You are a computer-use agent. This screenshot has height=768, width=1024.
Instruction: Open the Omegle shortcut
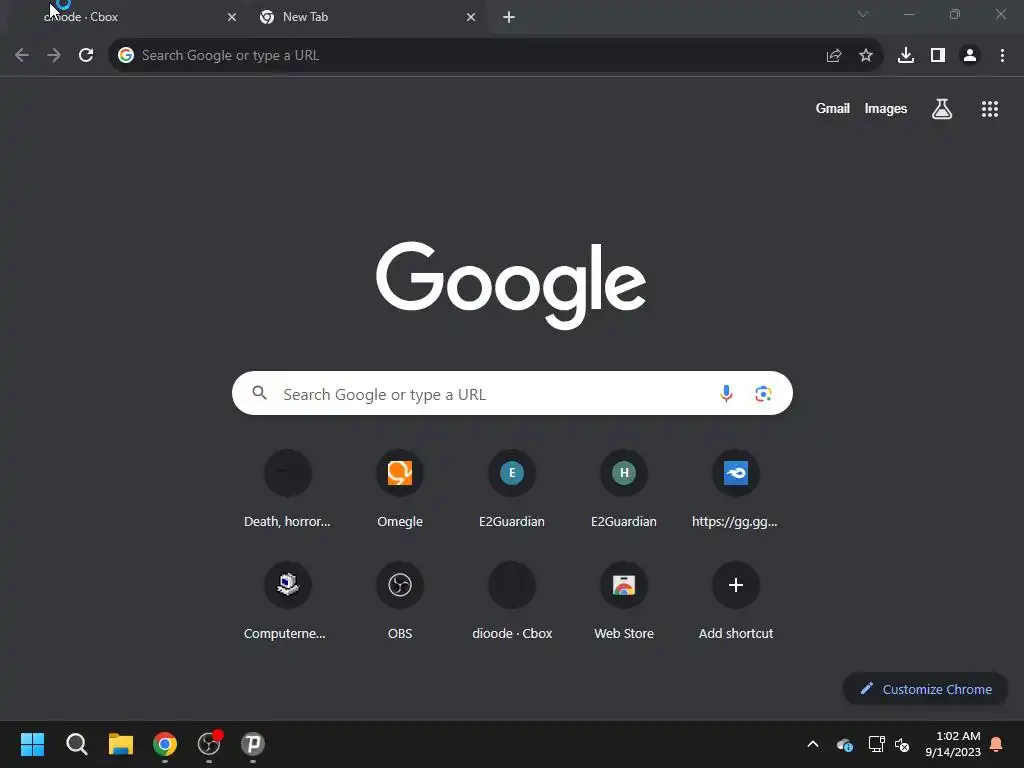(x=400, y=488)
